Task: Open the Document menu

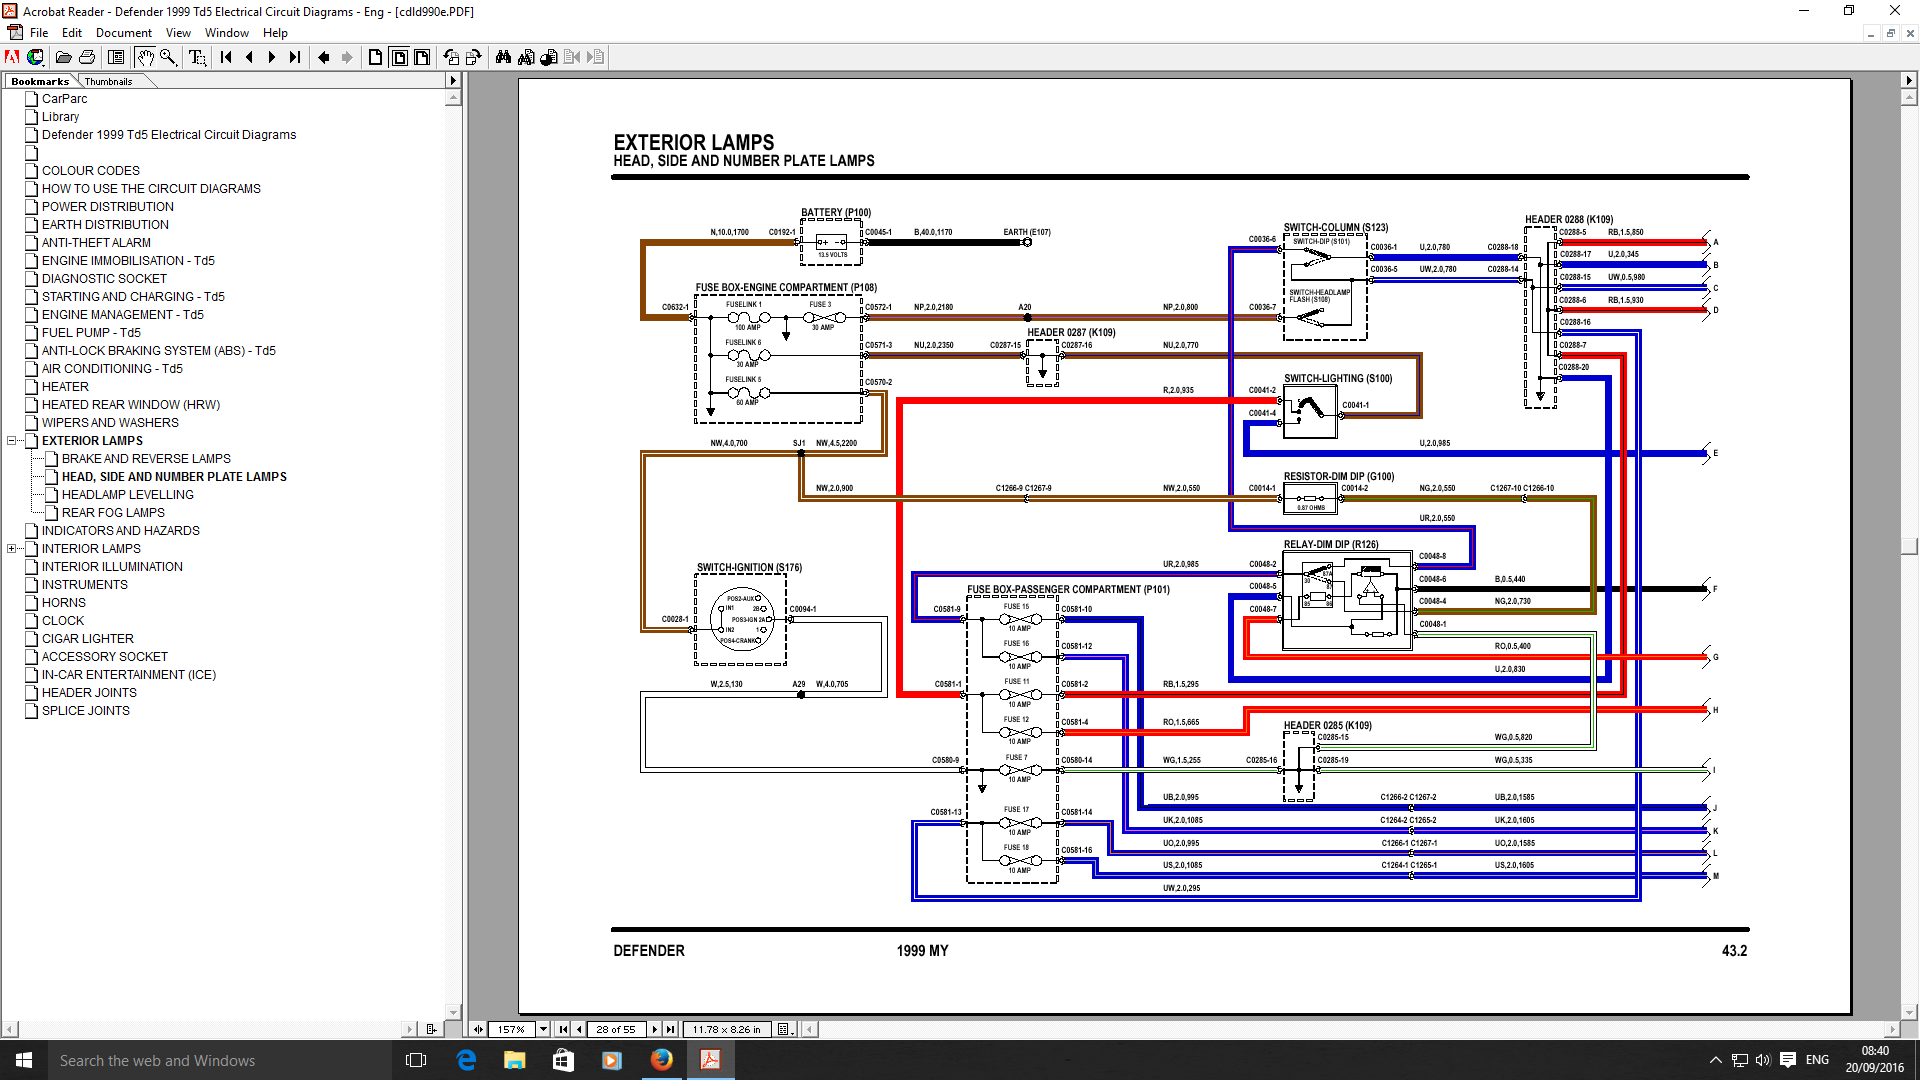Action: pyautogui.click(x=124, y=33)
